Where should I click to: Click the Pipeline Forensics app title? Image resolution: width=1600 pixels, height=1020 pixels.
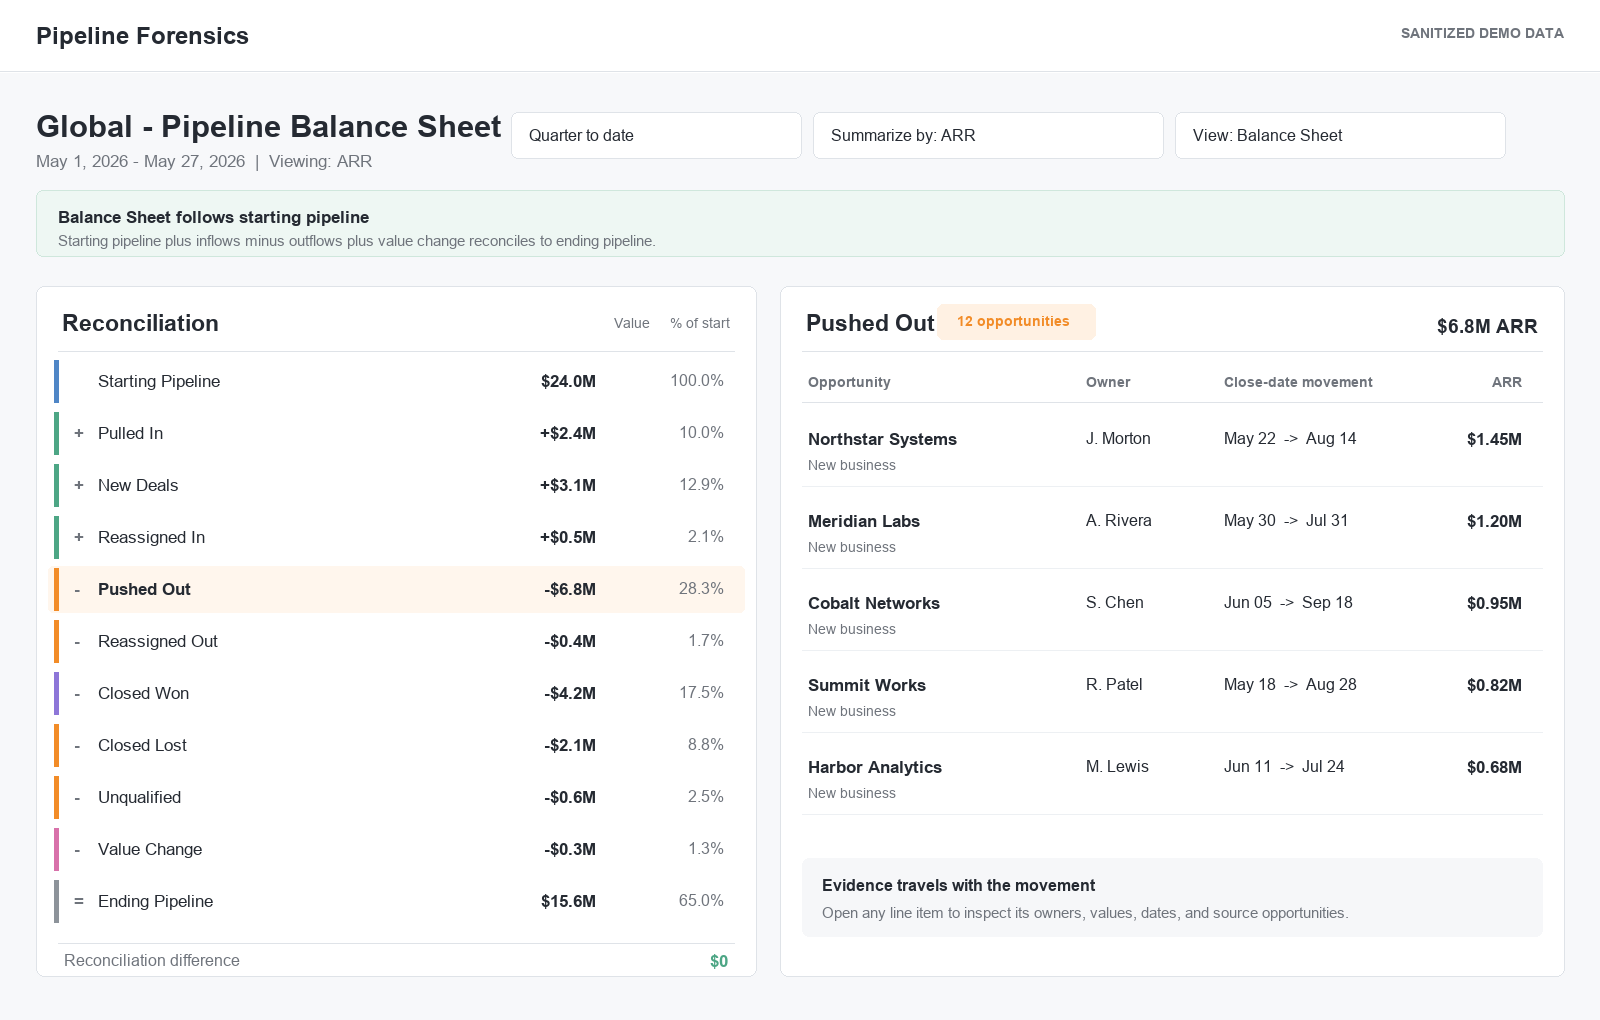[142, 36]
